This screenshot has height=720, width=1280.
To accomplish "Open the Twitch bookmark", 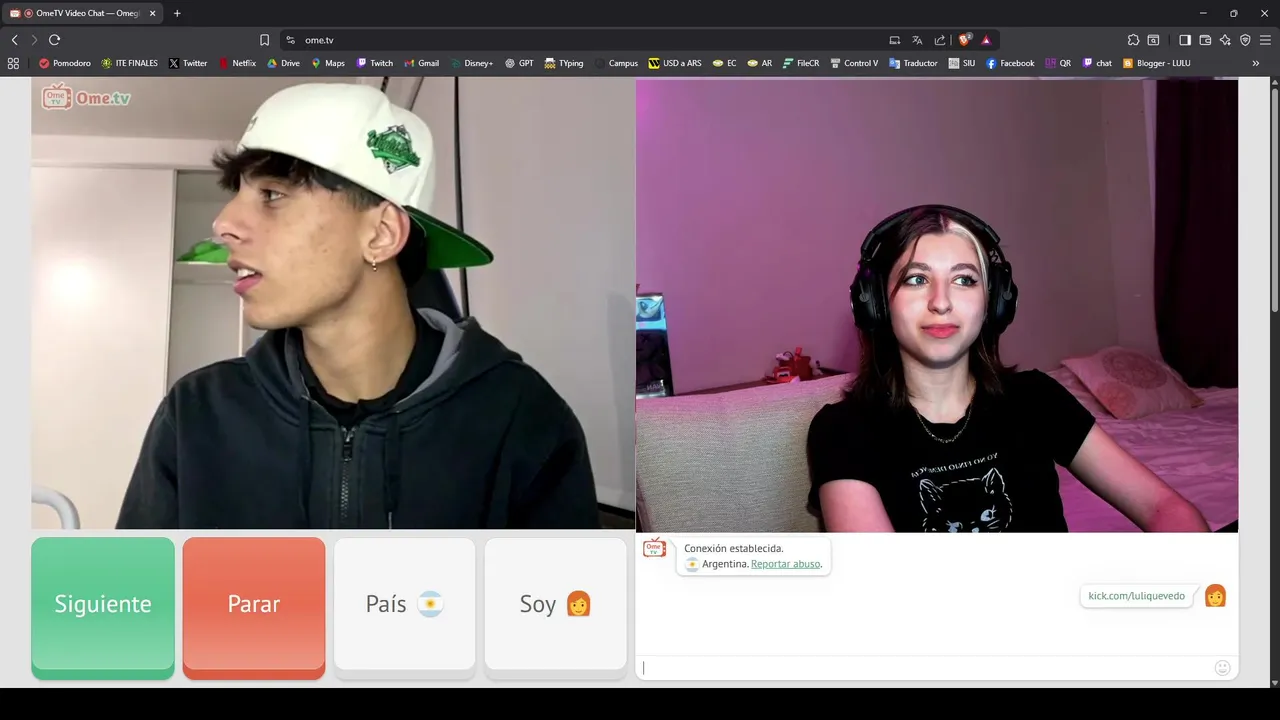I will (375, 63).
